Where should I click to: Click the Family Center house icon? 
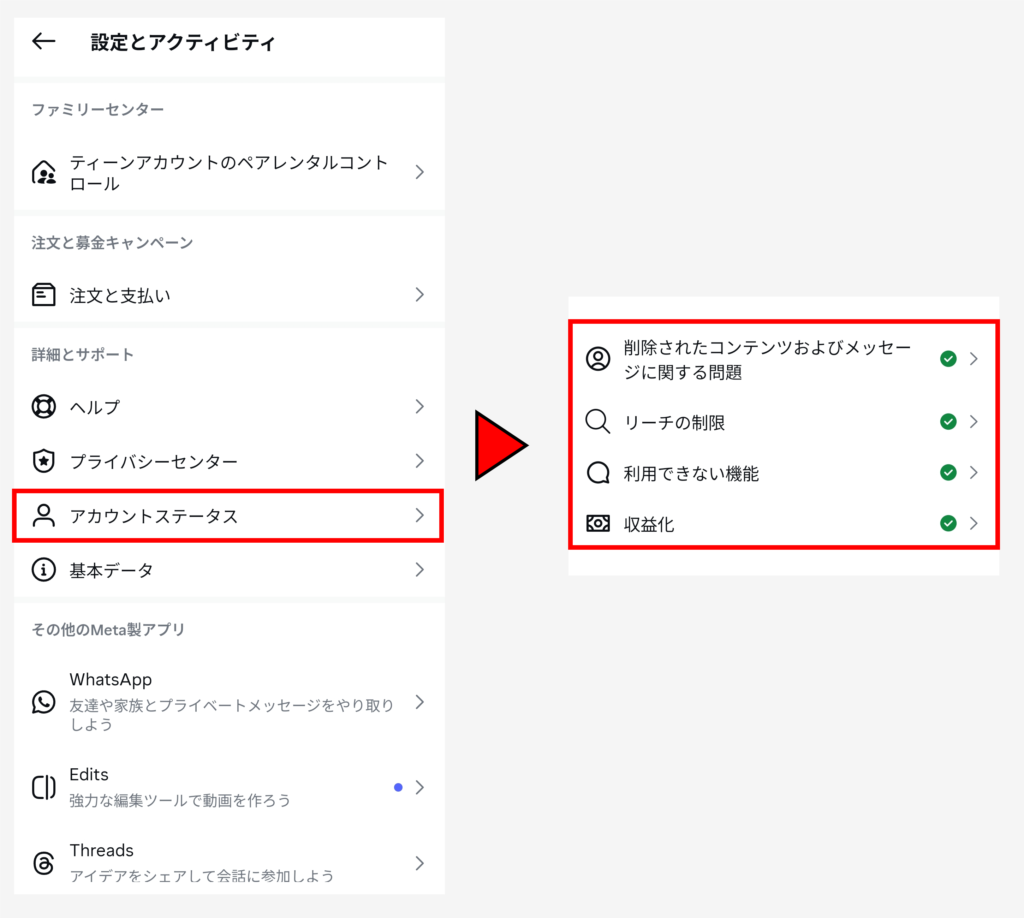(x=44, y=173)
